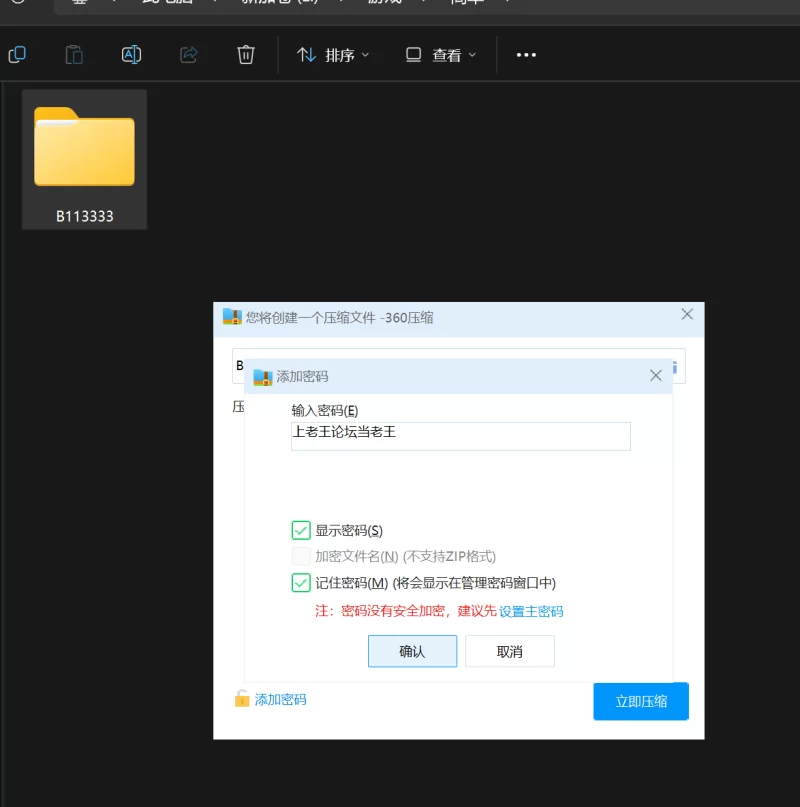800x807 pixels.
Task: Click the 立即压缩 button
Action: tap(641, 701)
